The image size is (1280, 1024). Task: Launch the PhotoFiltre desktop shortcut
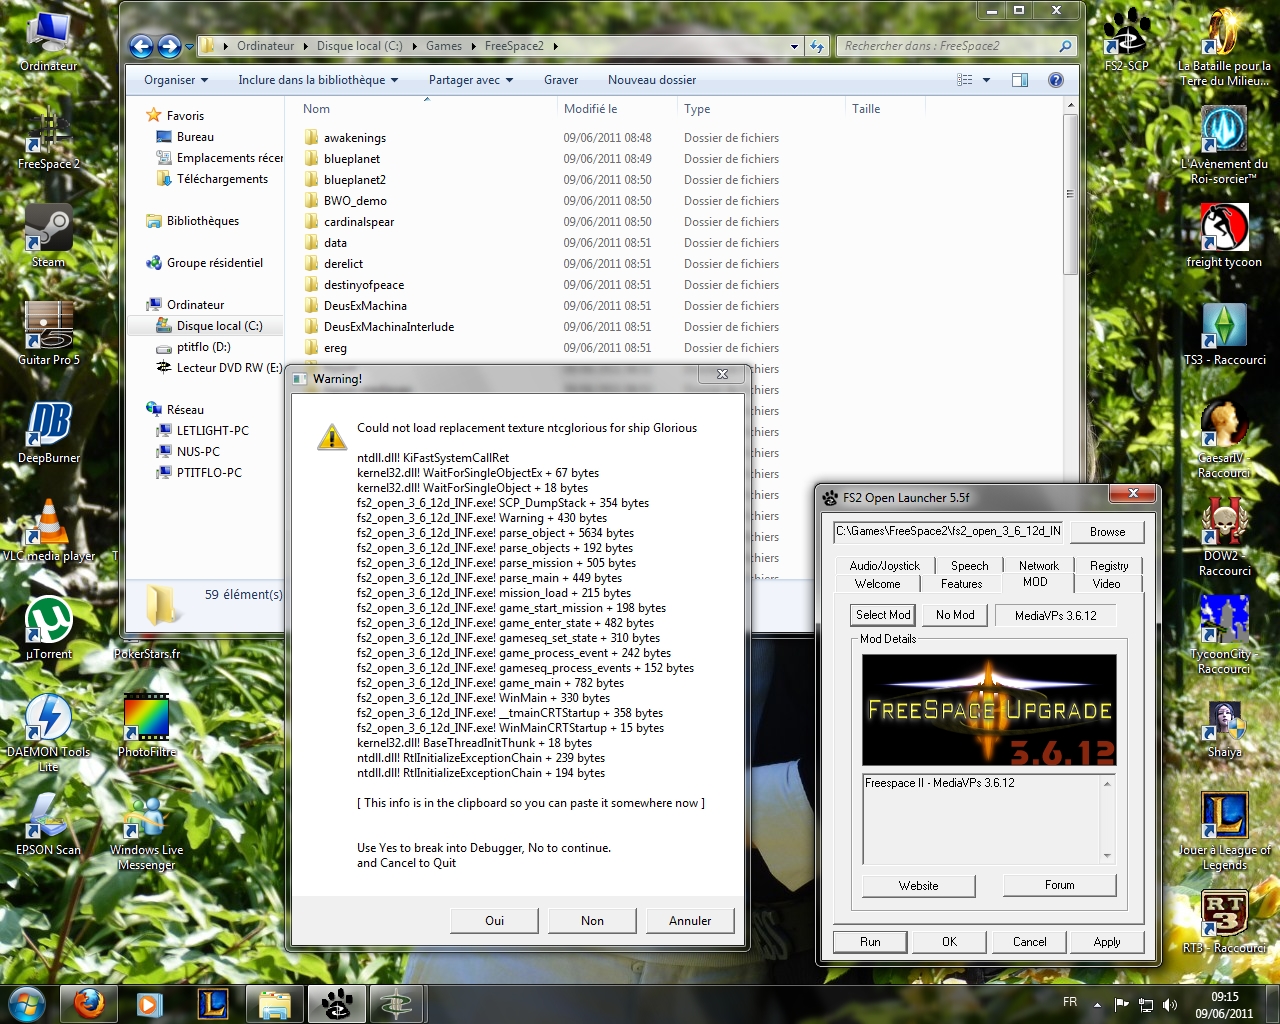[146, 727]
